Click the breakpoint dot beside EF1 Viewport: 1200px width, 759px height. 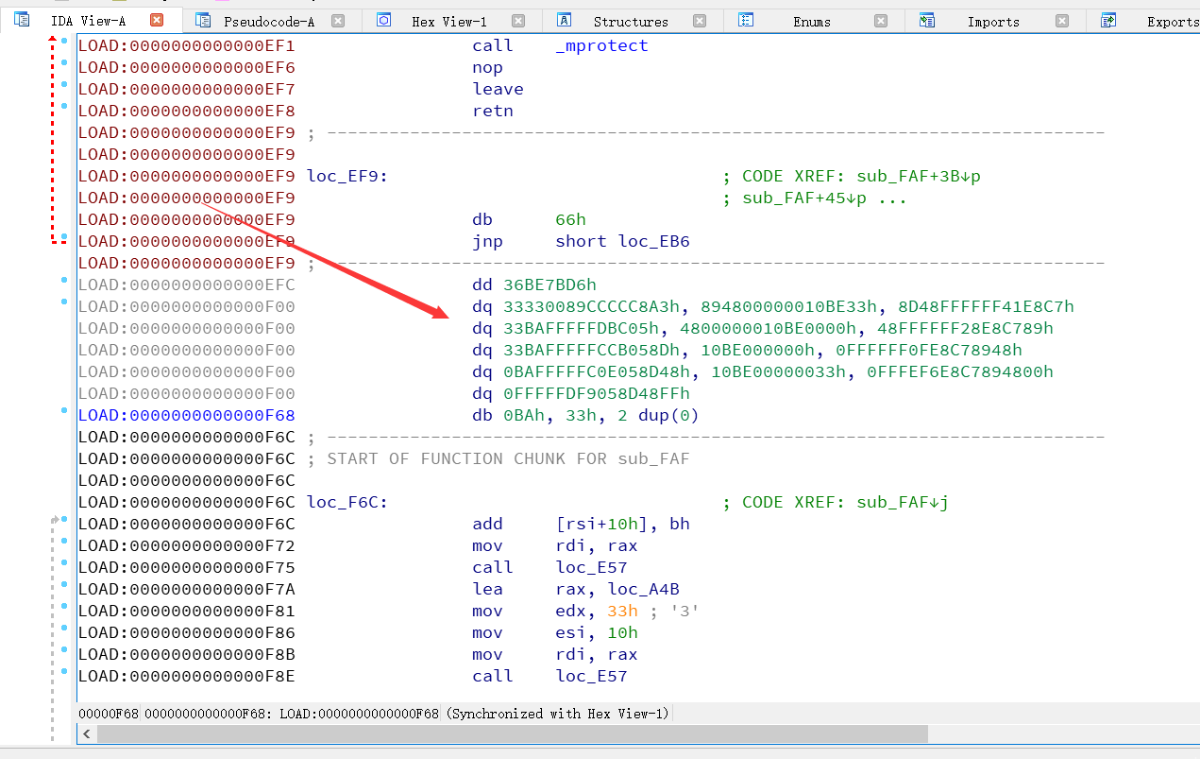tap(64, 41)
